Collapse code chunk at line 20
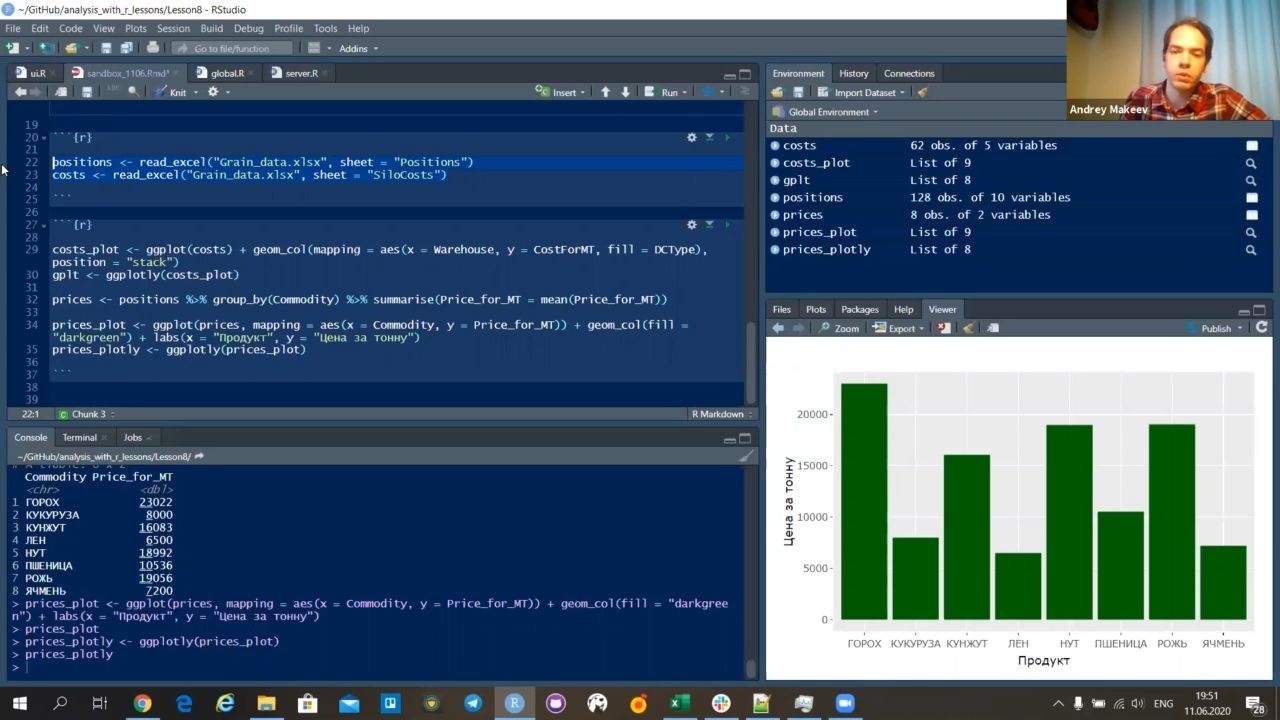The image size is (1280, 720). 46,137
